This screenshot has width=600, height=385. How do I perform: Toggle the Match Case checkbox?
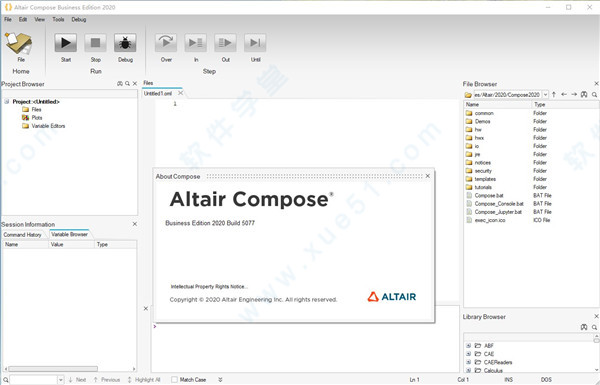pos(174,379)
